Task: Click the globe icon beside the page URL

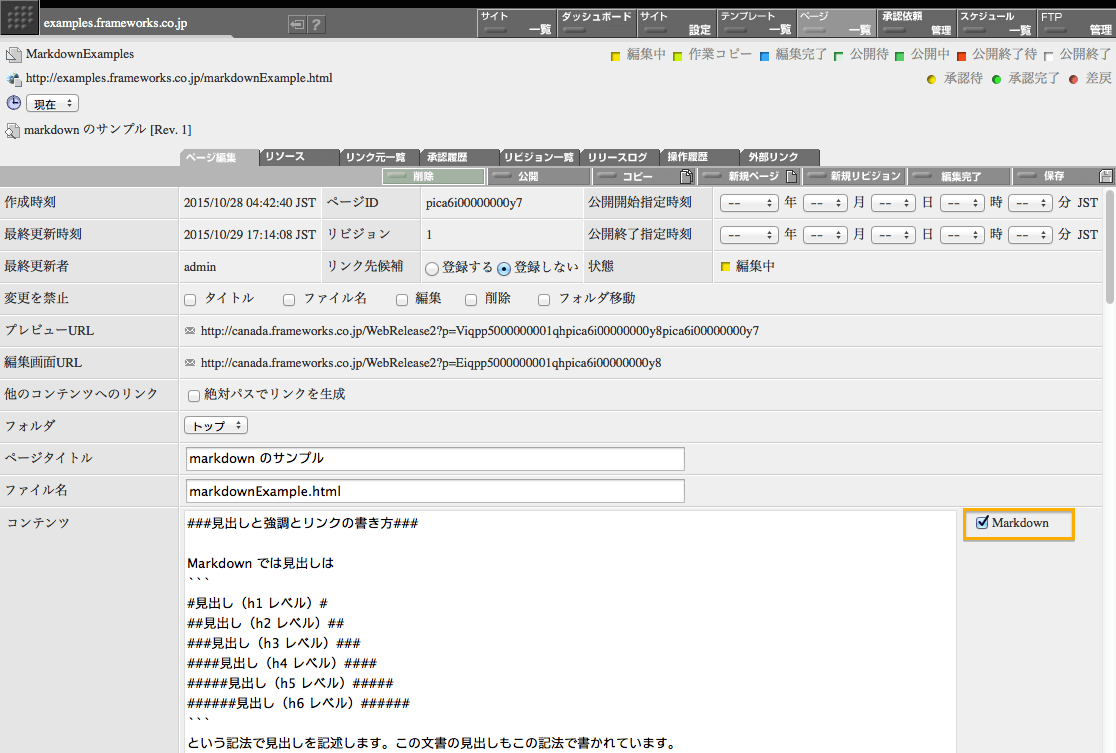Action: tap(14, 79)
